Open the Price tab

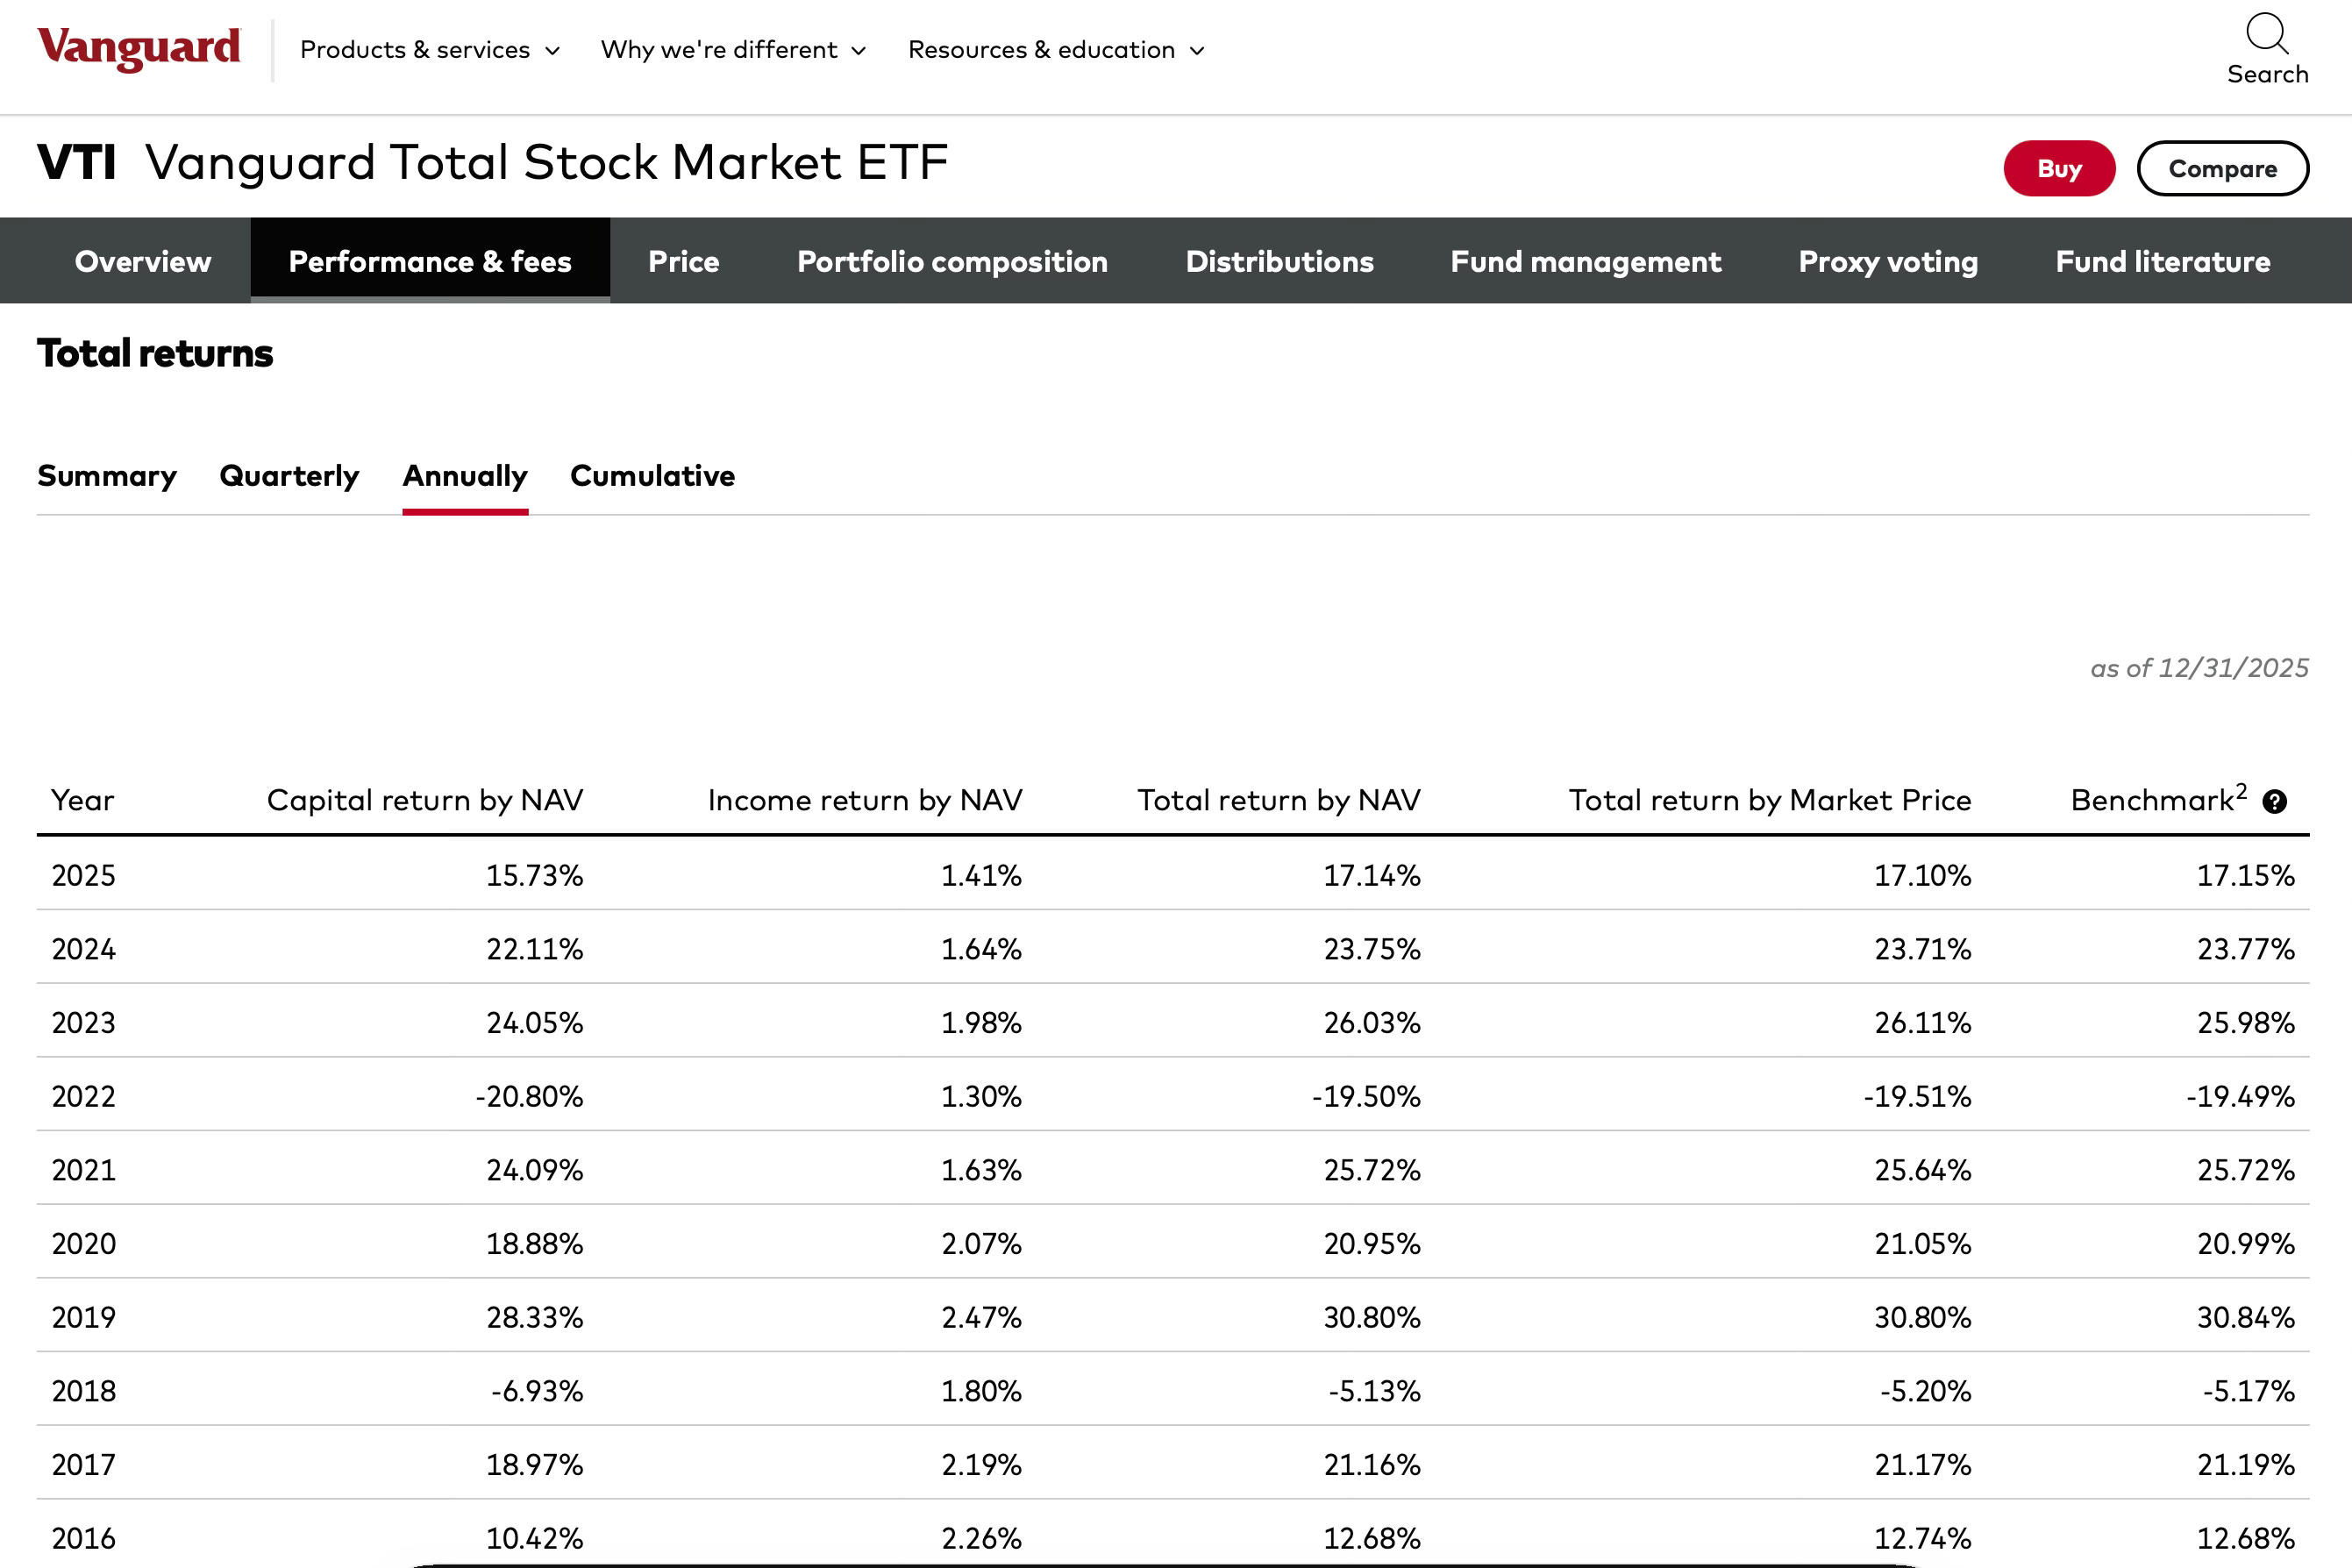(683, 261)
